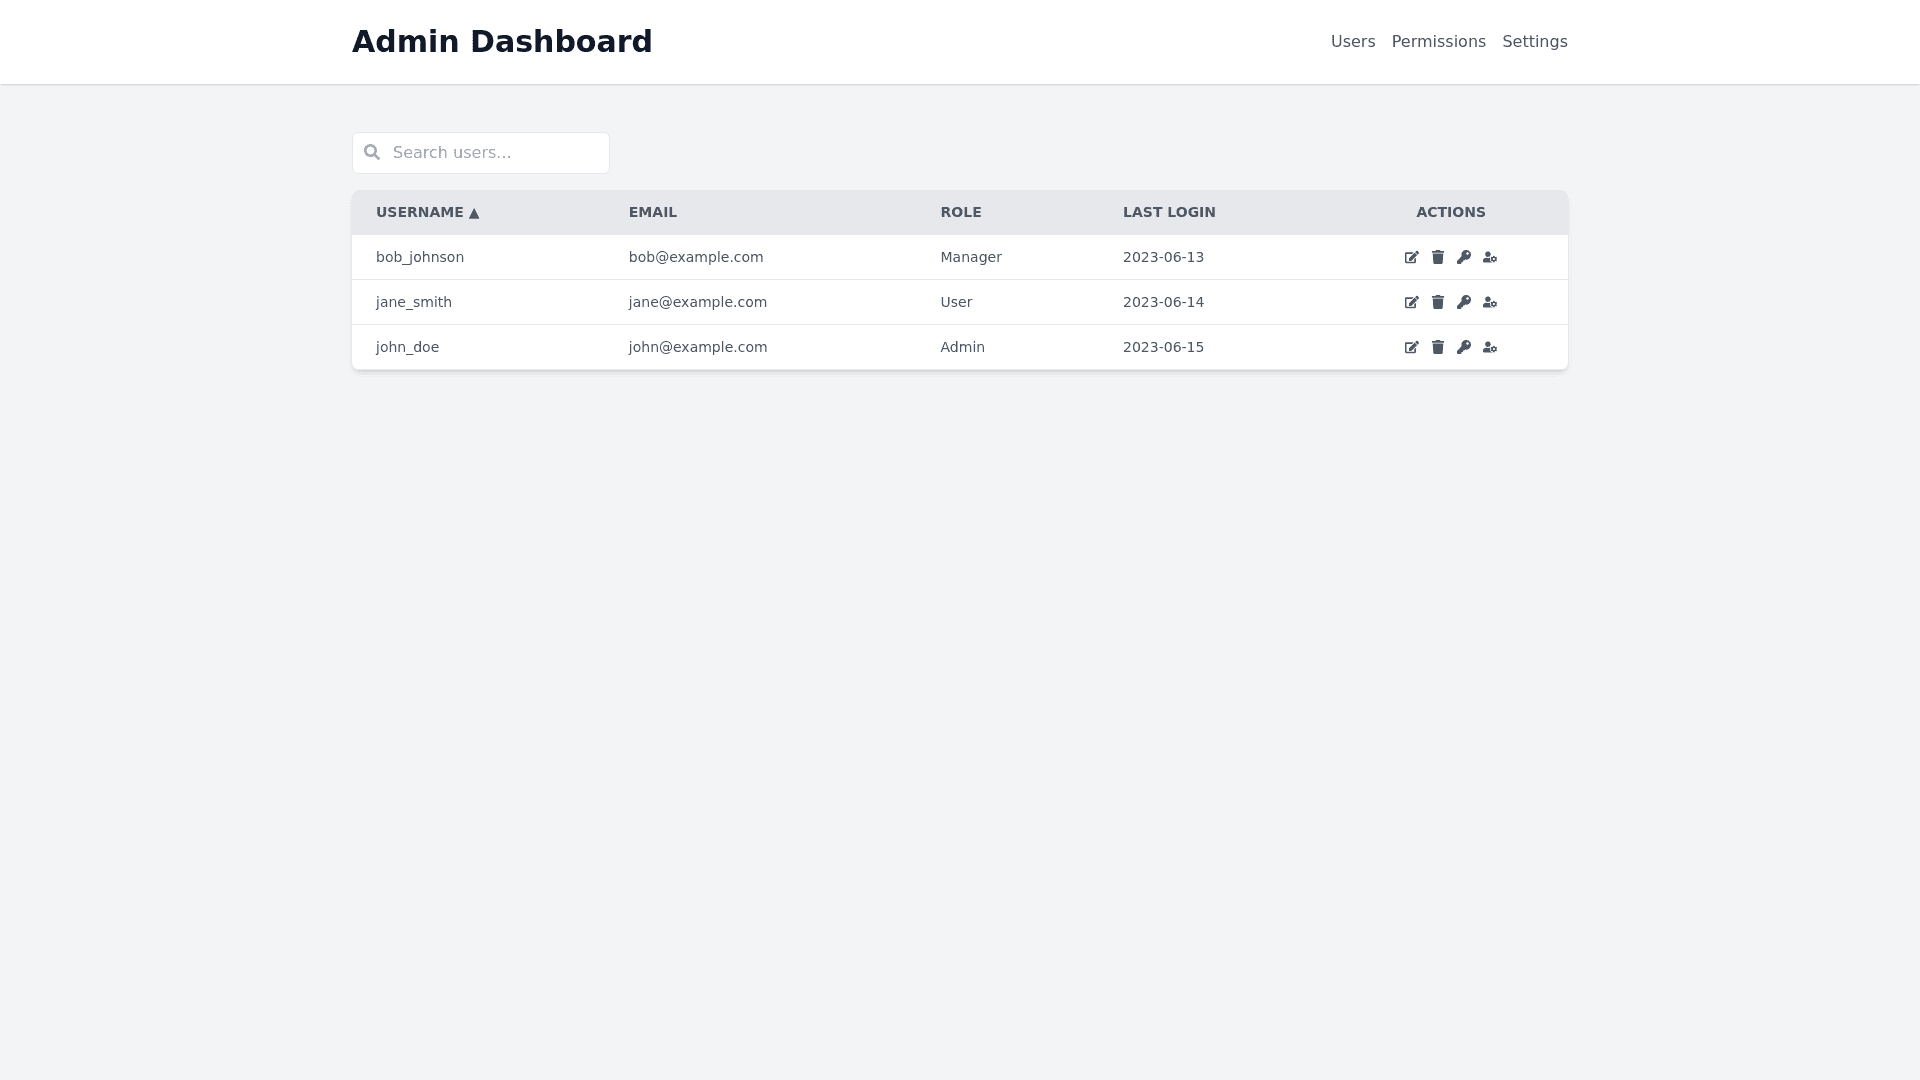This screenshot has height=1080, width=1920.
Task: Open the Permissions nav link
Action: (1438, 41)
